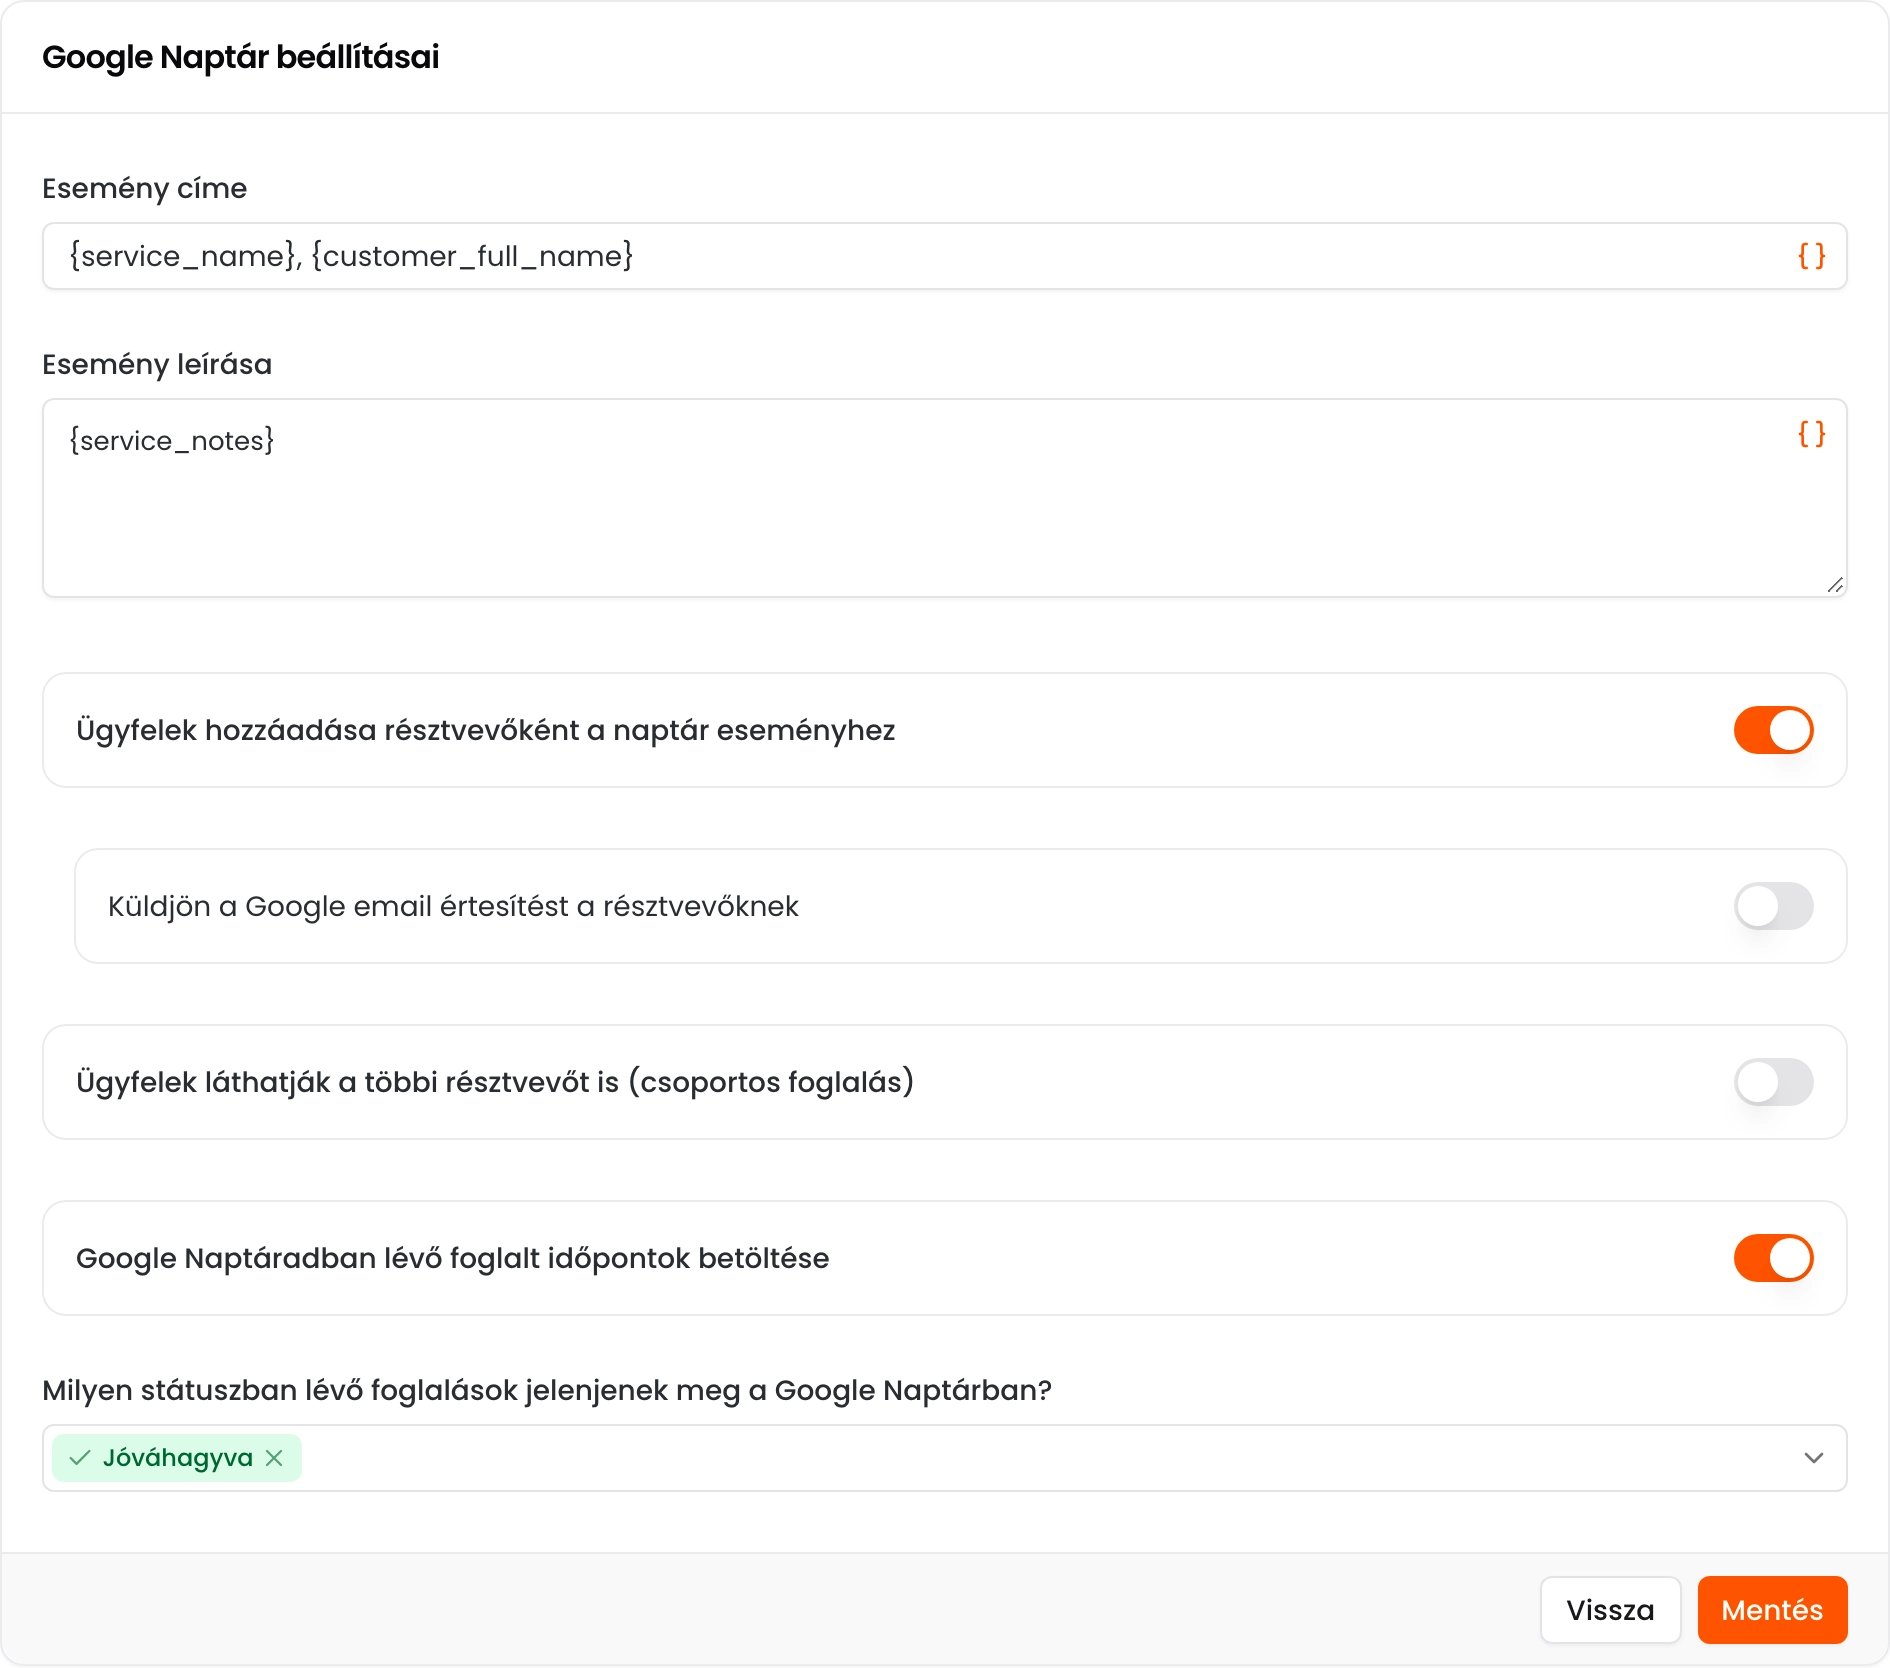The height and width of the screenshot is (1668, 1890).
Task: Click 'Ügyfelek láthatják a többi résztvevőt' text
Action: 495,1082
